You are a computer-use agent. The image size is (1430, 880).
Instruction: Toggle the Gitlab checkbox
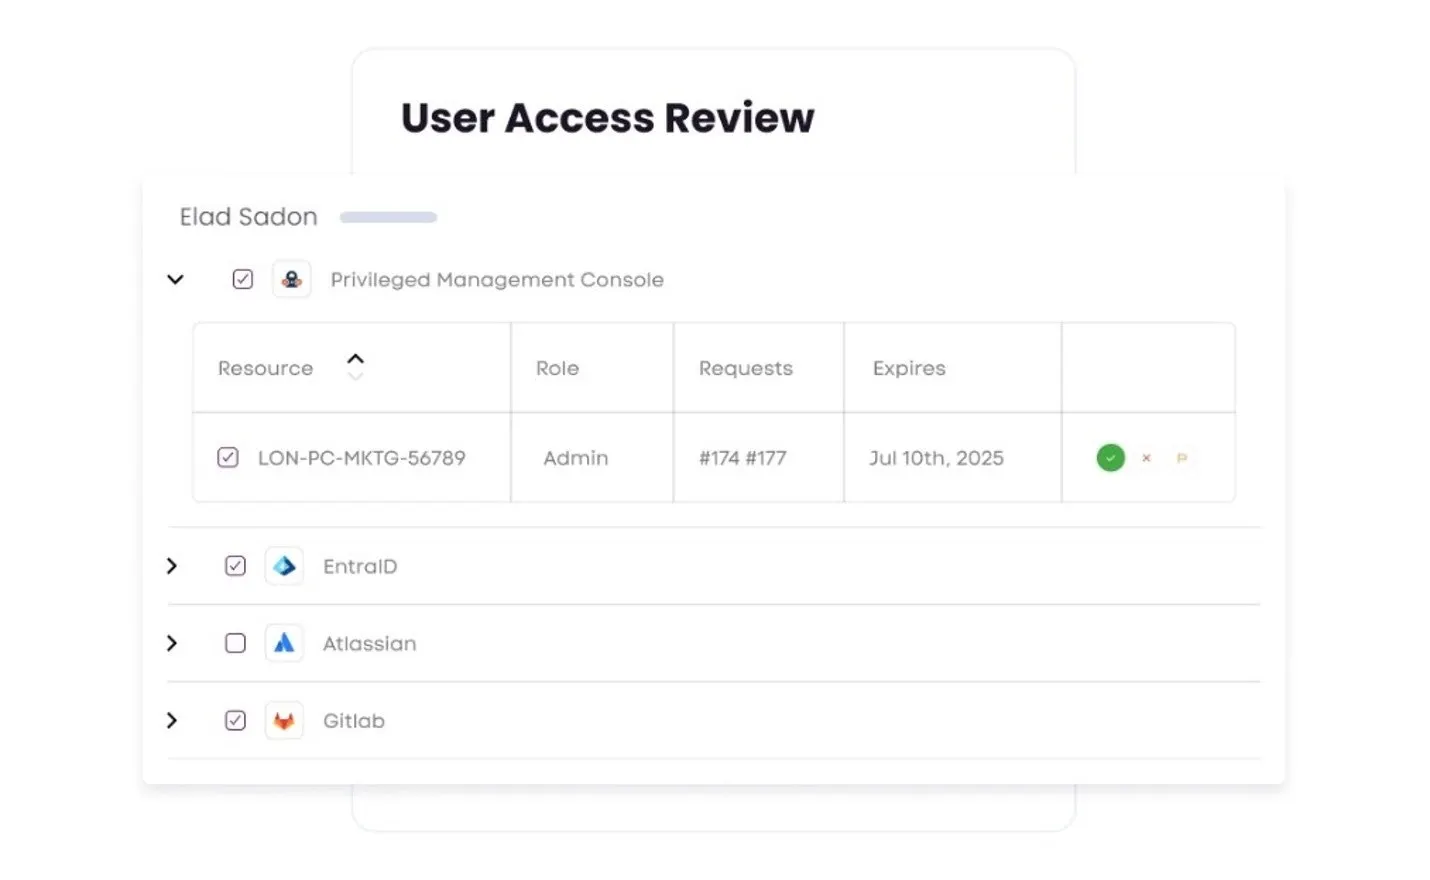235,720
